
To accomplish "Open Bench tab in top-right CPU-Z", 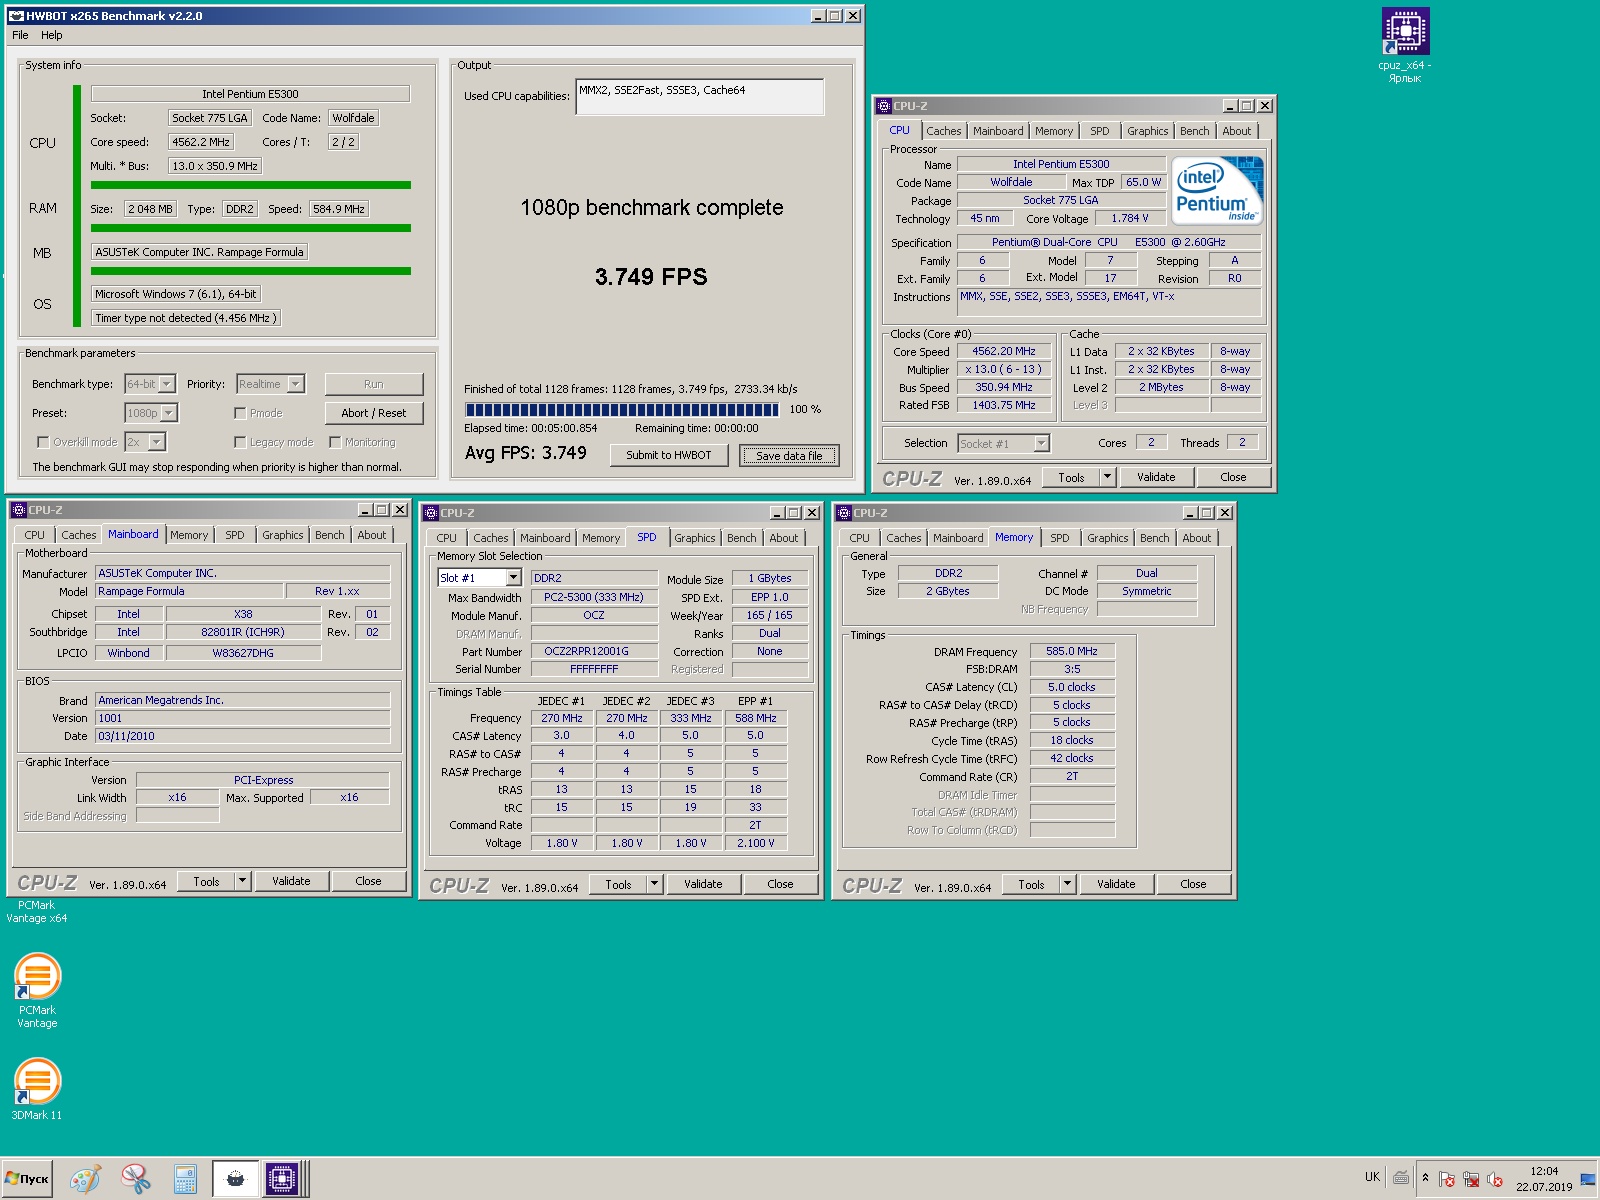I will (1194, 131).
